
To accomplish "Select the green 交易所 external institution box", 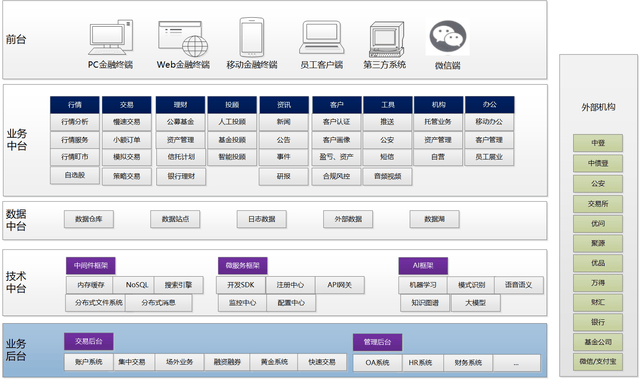I will pos(598,204).
